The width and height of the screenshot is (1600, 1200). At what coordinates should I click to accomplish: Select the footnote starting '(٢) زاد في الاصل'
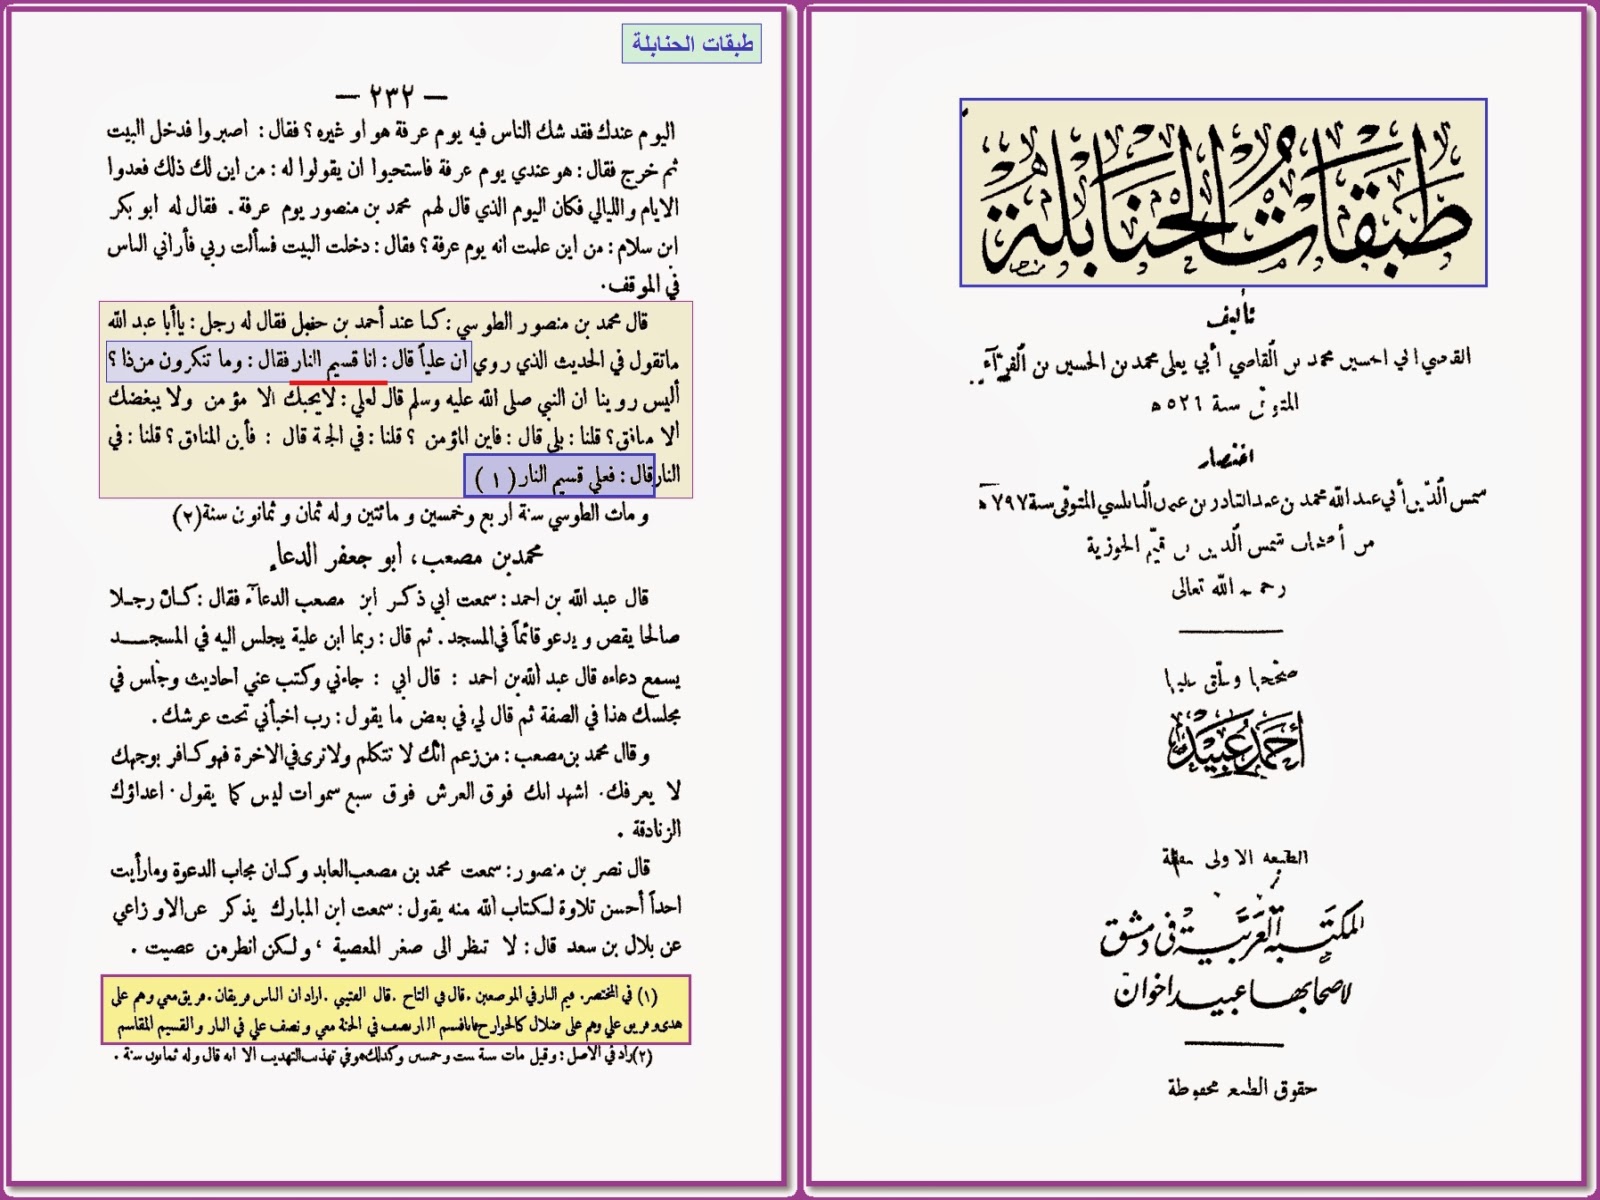(384, 1057)
